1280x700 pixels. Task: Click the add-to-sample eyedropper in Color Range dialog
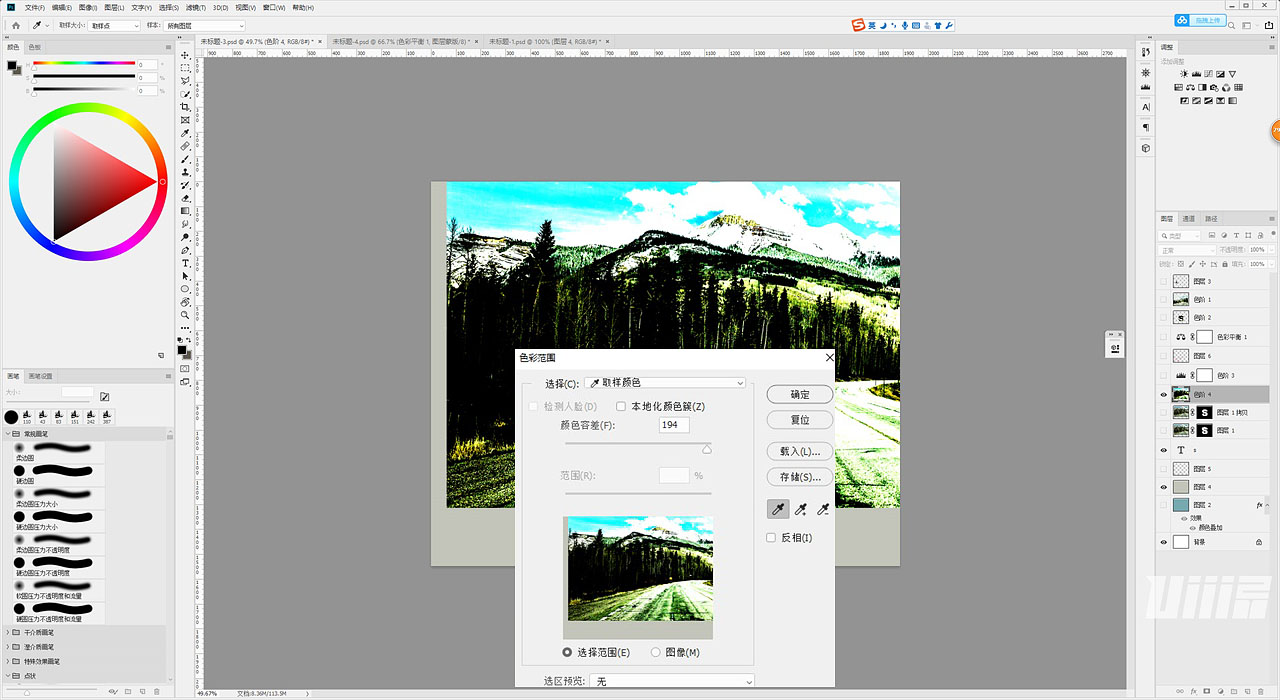click(x=800, y=509)
